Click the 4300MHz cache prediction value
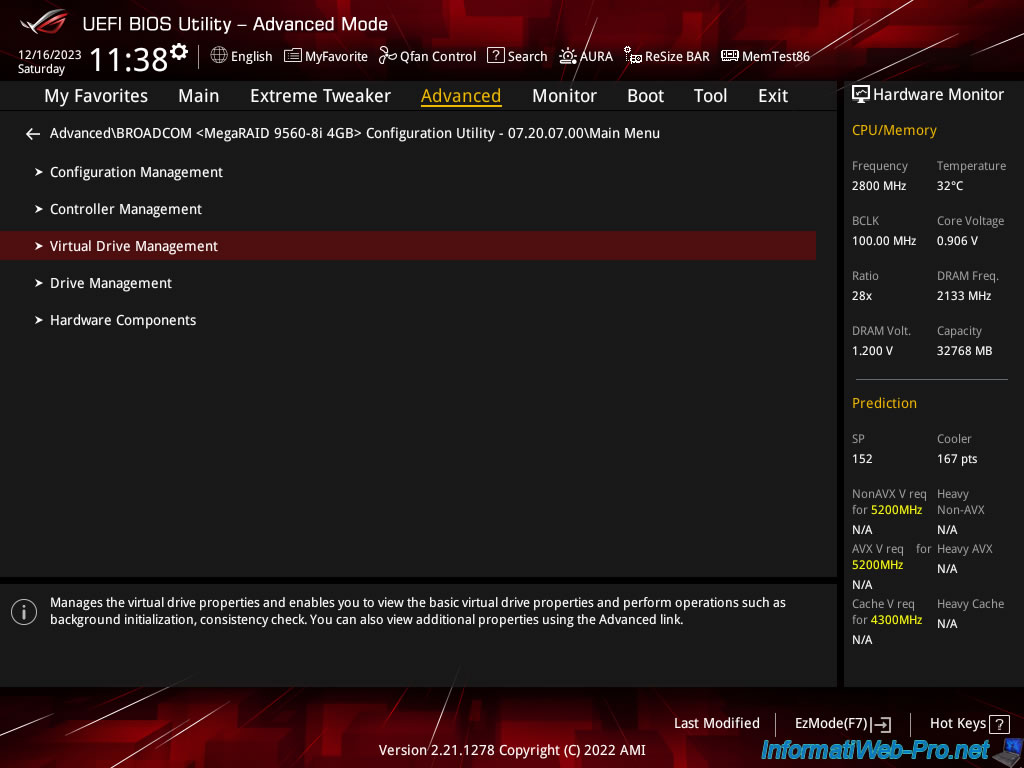The width and height of the screenshot is (1024, 768). 895,620
